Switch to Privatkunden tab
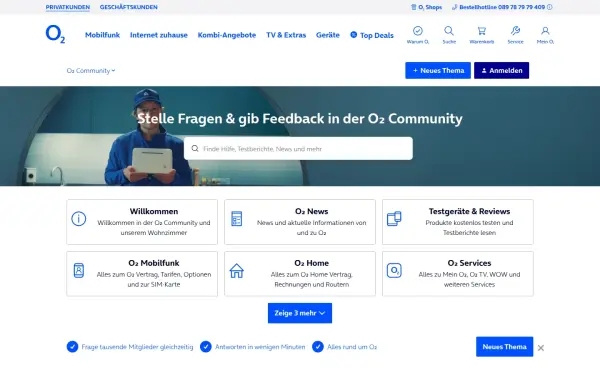 (68, 7)
